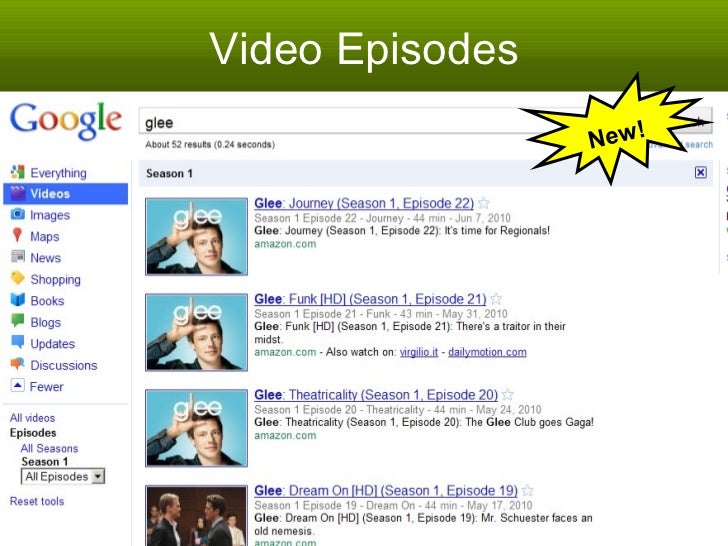Open Glee: Dream On Episode 19 title
The height and width of the screenshot is (546, 728).
386,491
